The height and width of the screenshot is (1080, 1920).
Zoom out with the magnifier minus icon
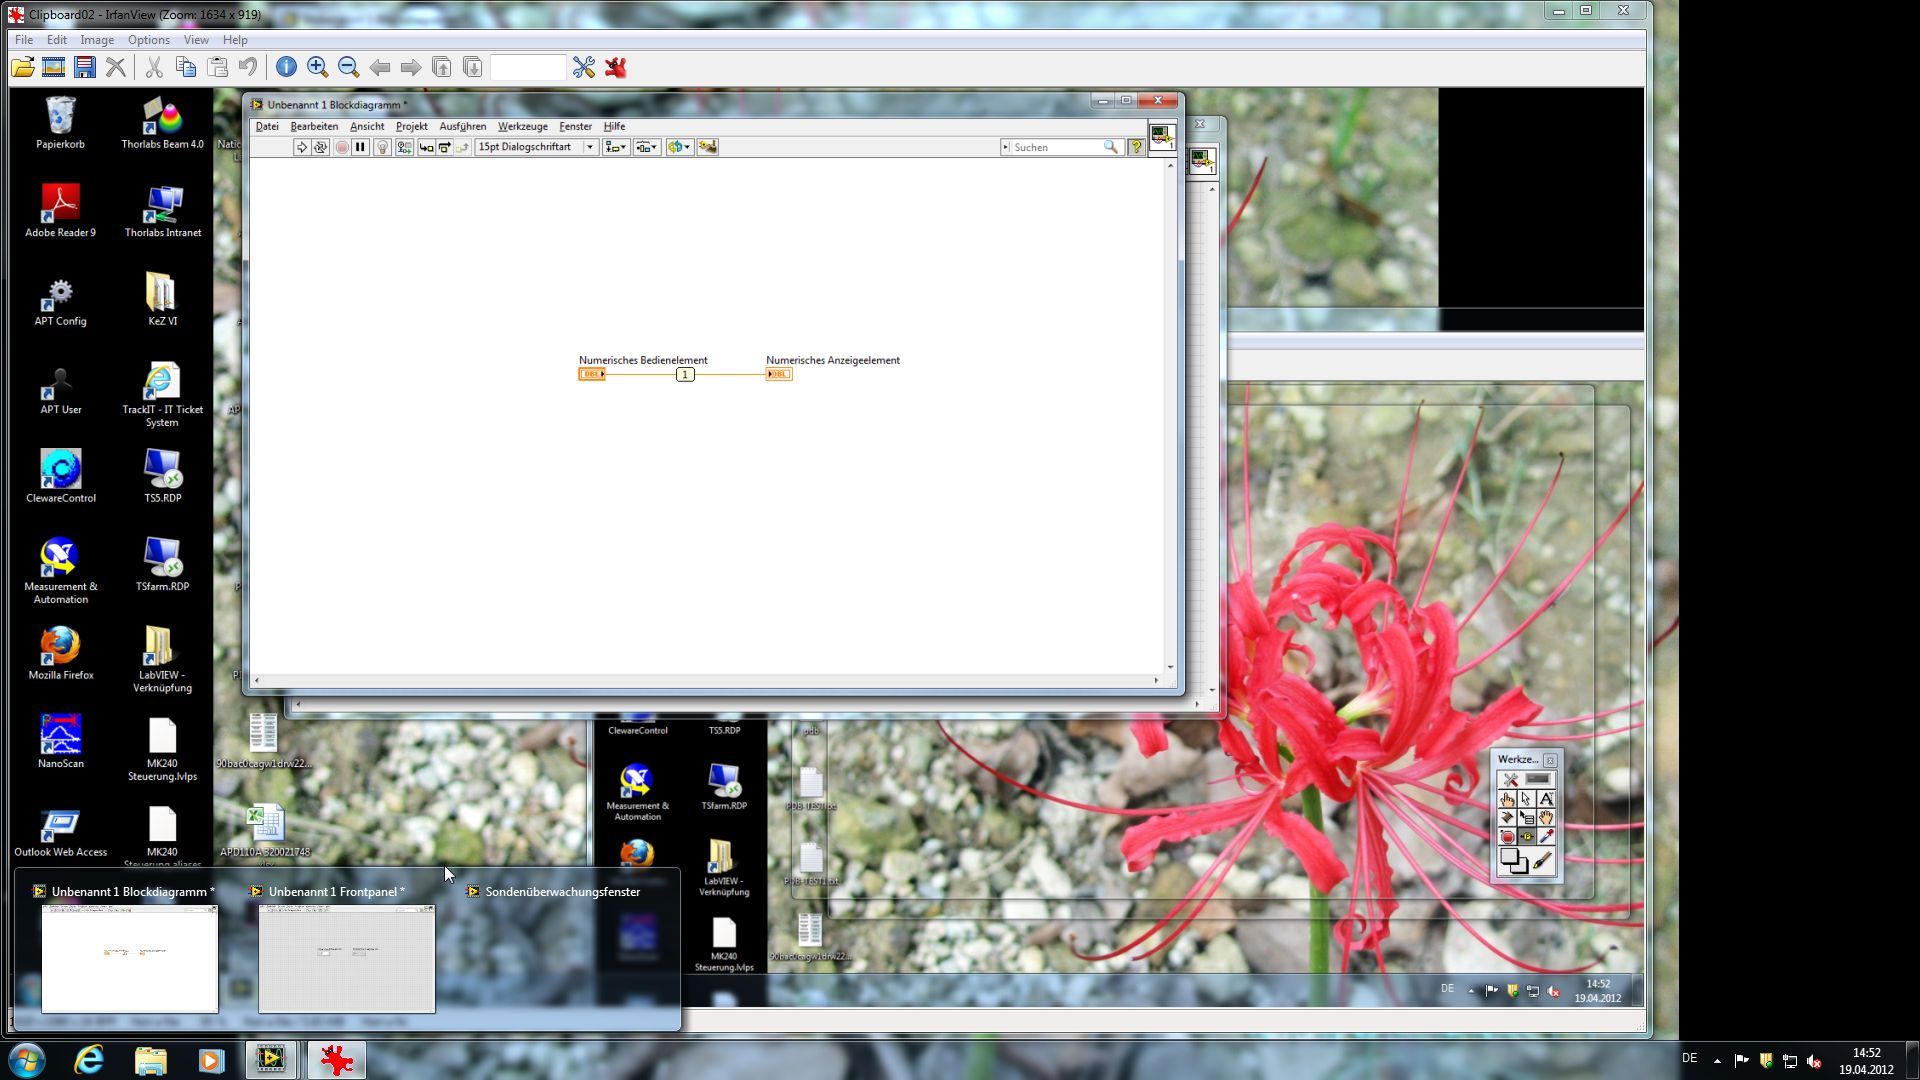pos(348,67)
